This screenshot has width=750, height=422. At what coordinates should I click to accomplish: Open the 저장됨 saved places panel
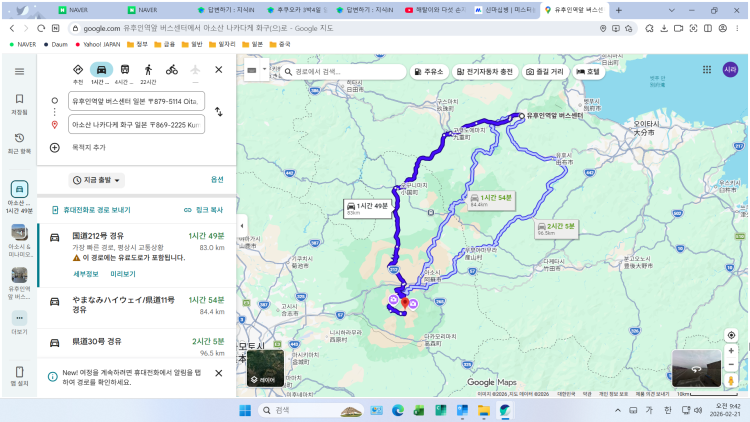(x=19, y=104)
